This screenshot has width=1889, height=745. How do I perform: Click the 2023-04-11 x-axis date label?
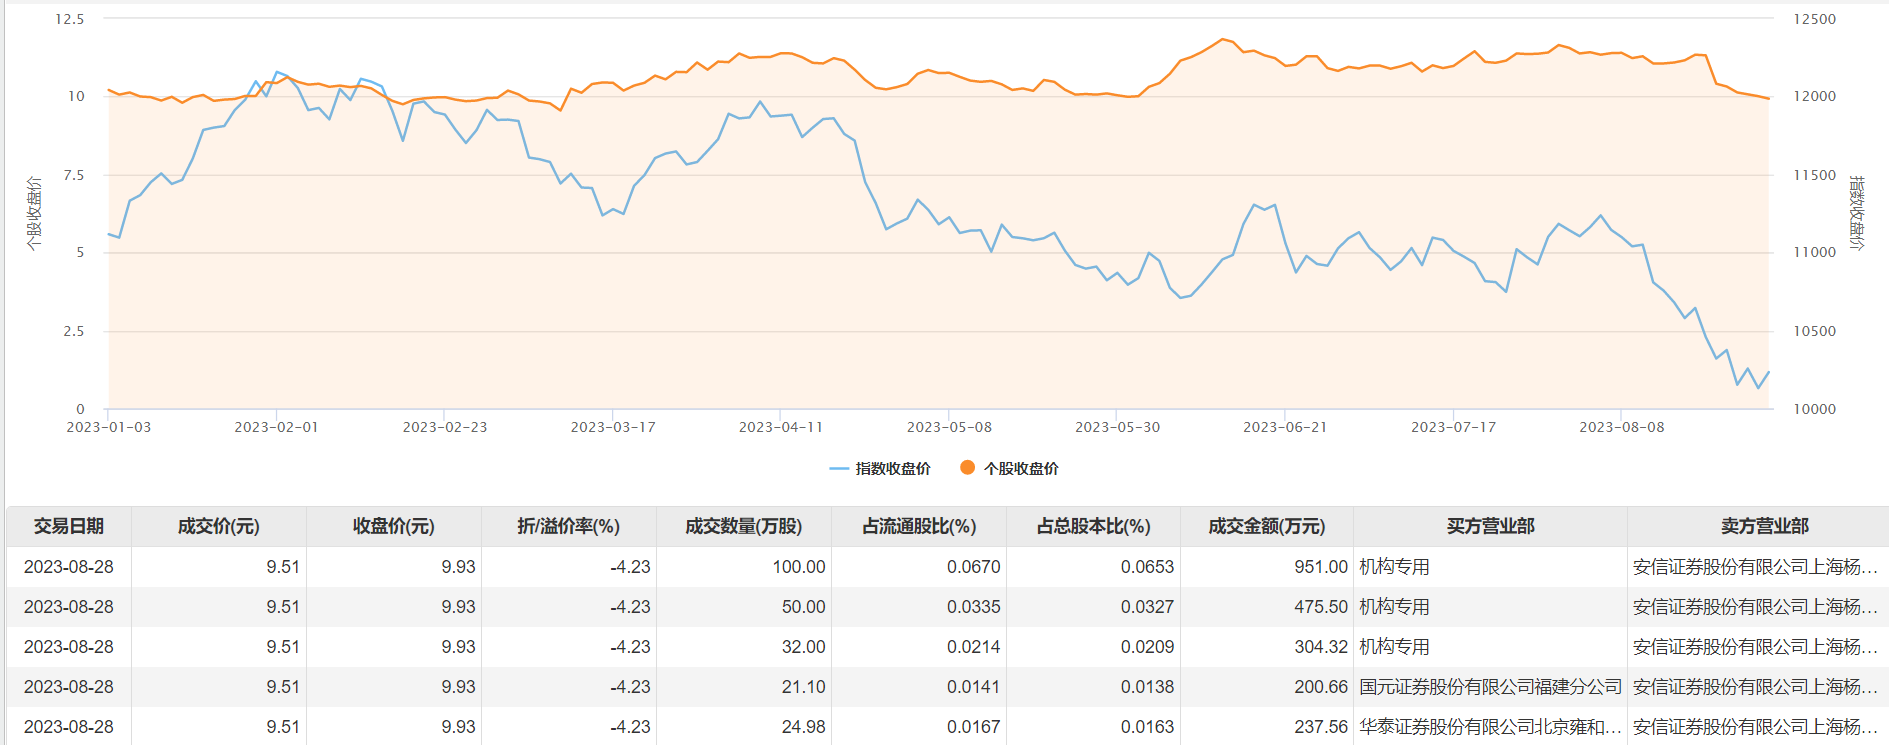[780, 427]
